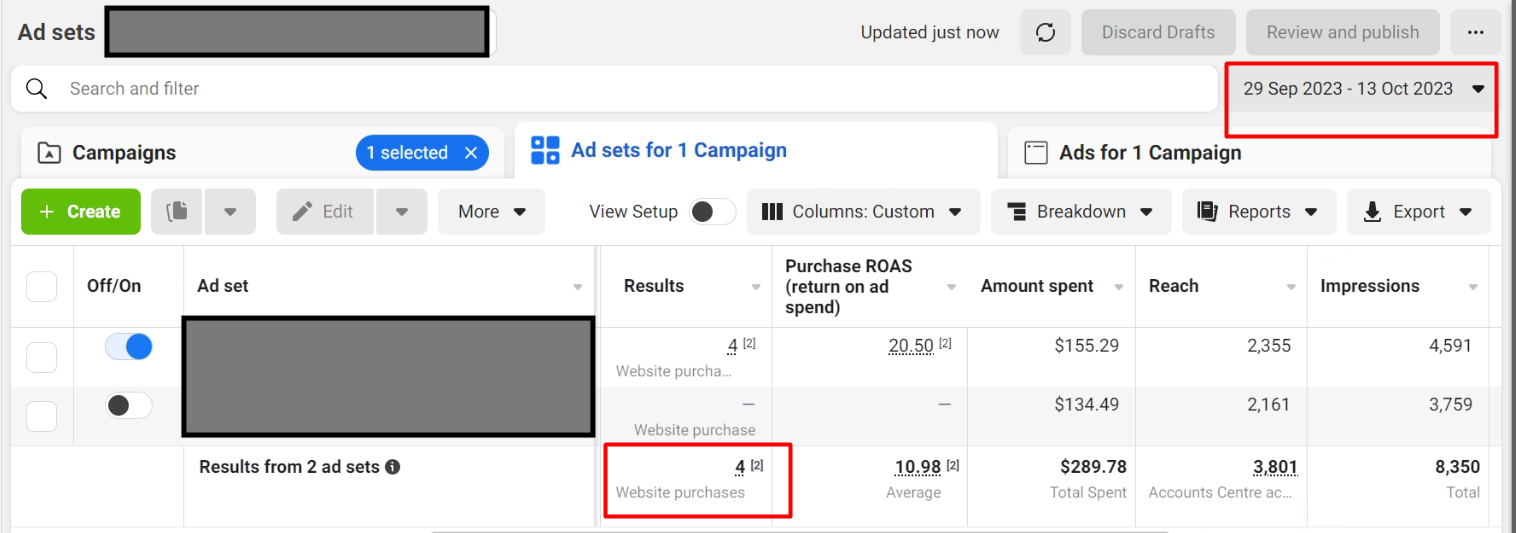Toggle the View Setup switch

(x=713, y=212)
